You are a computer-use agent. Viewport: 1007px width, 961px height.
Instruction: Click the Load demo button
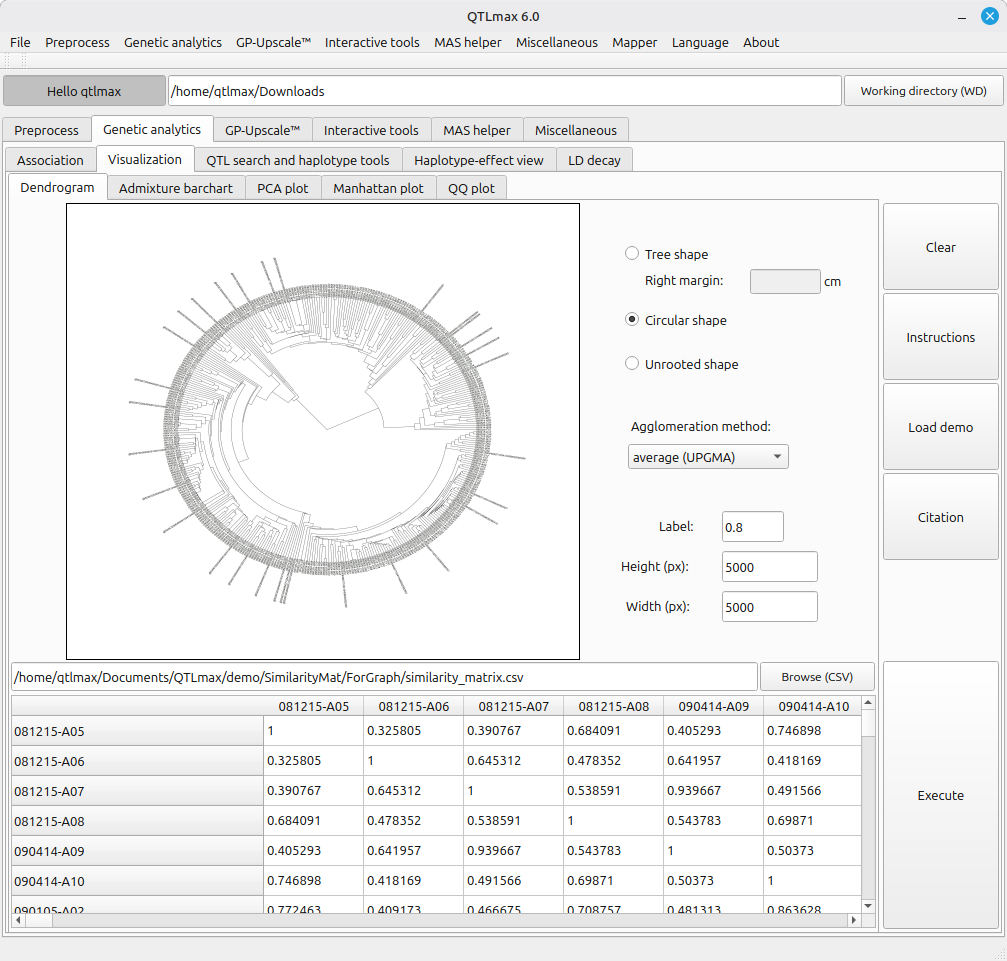940,427
